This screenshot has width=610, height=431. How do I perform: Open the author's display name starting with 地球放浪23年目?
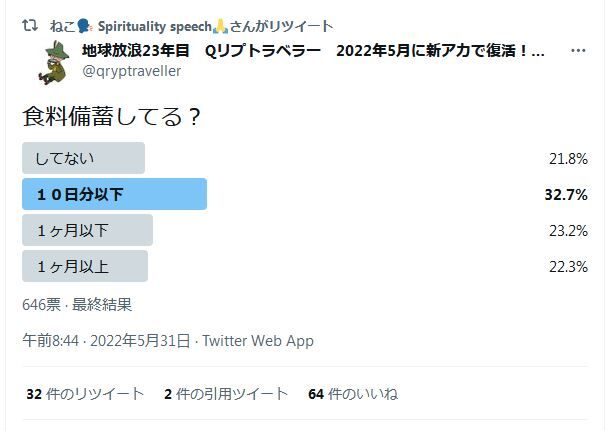pyautogui.click(x=313, y=51)
